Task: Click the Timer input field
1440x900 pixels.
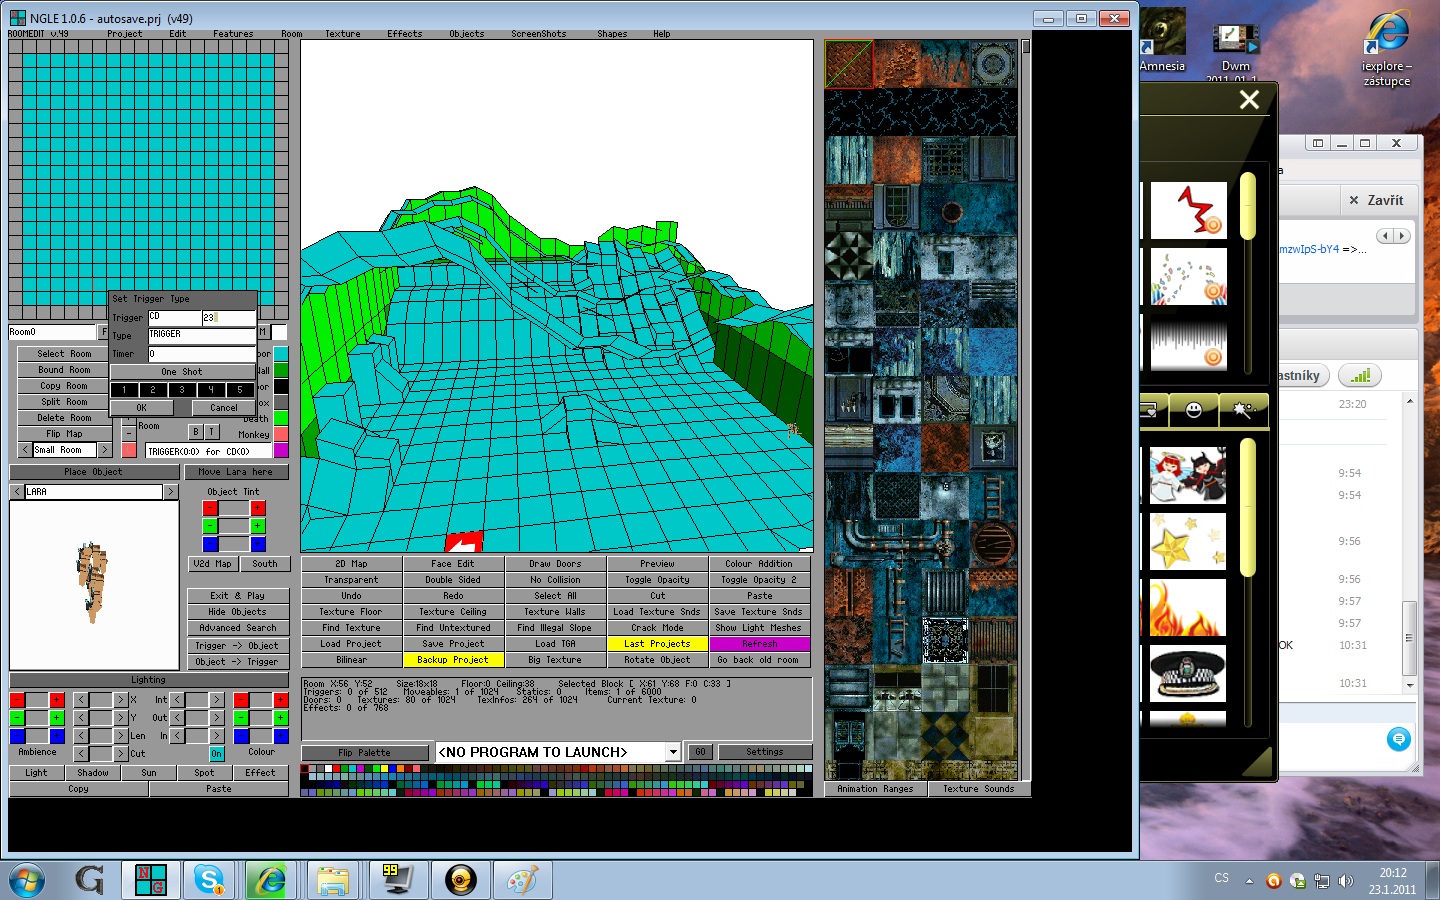Action: click(x=201, y=354)
